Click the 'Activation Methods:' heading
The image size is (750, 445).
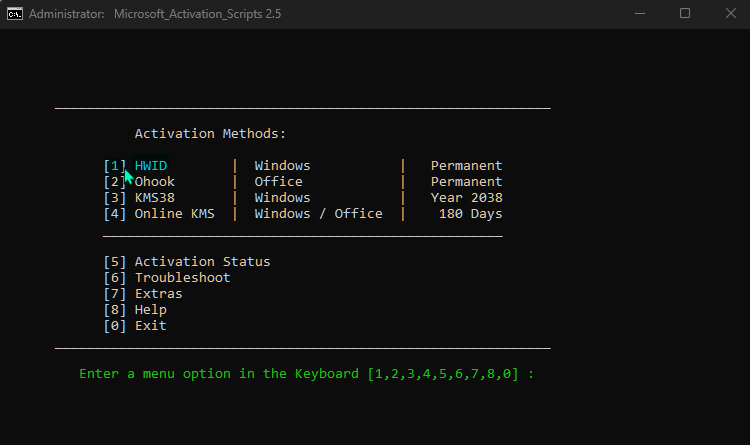210,134
